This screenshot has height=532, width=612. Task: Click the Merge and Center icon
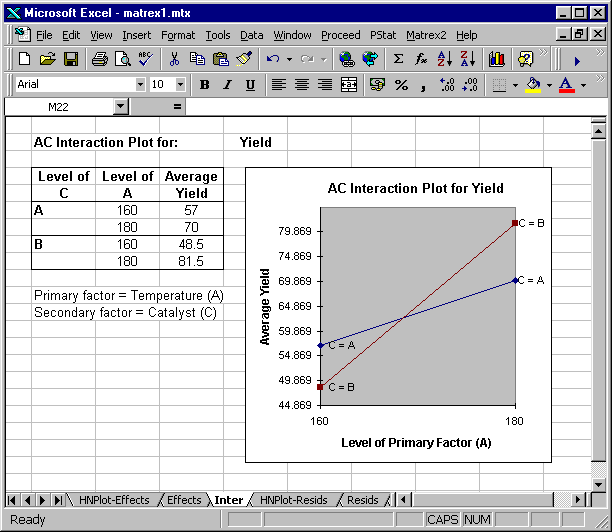click(348, 85)
